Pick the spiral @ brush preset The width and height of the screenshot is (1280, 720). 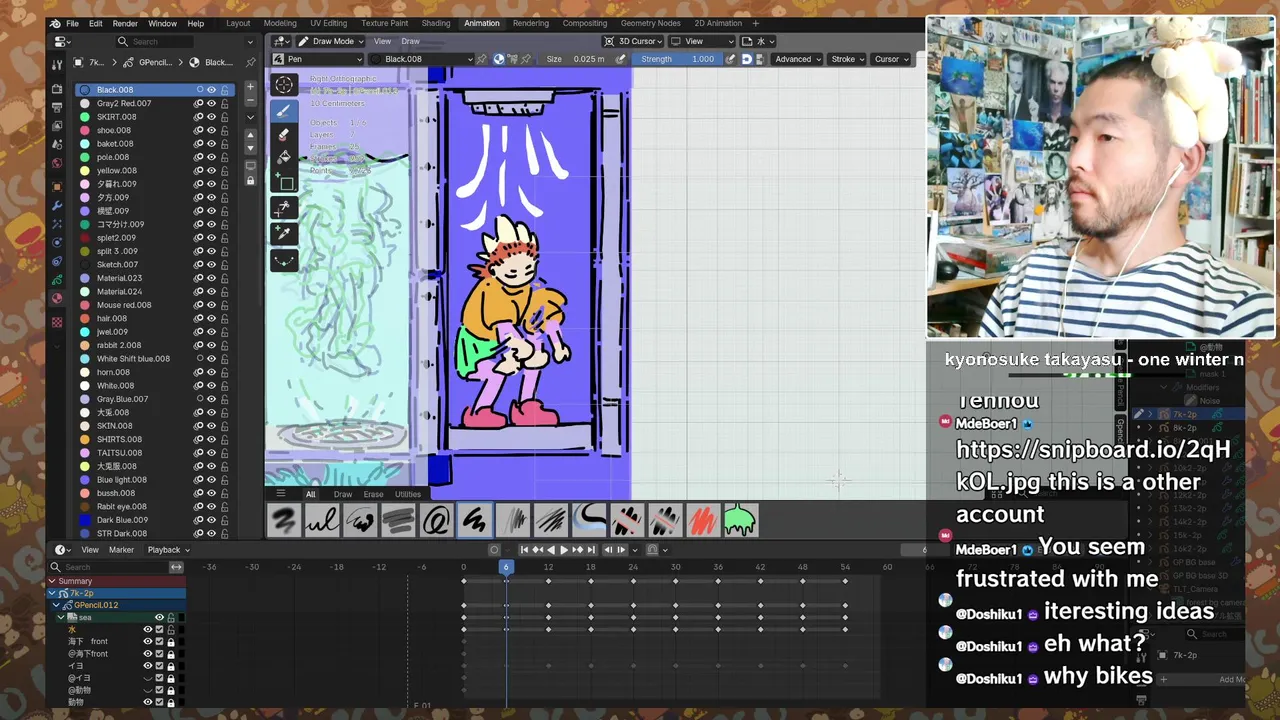[x=437, y=520]
